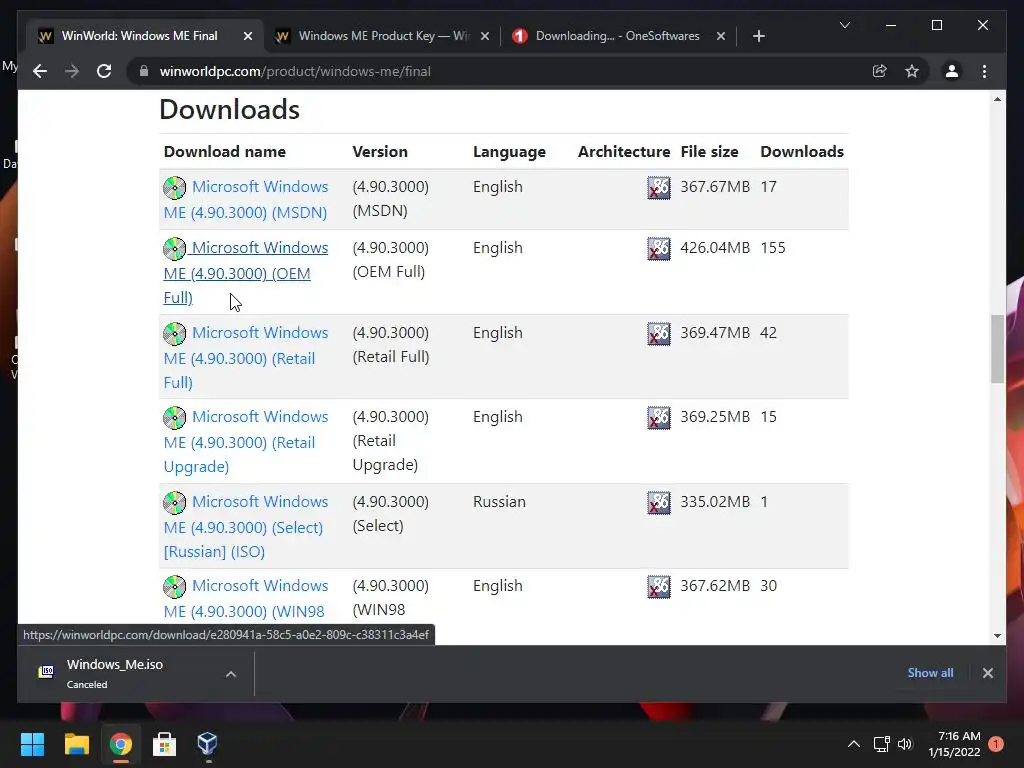Click the disc icon beside the OEM Full download
Viewport: 1024px width, 768px height.
[174, 248]
